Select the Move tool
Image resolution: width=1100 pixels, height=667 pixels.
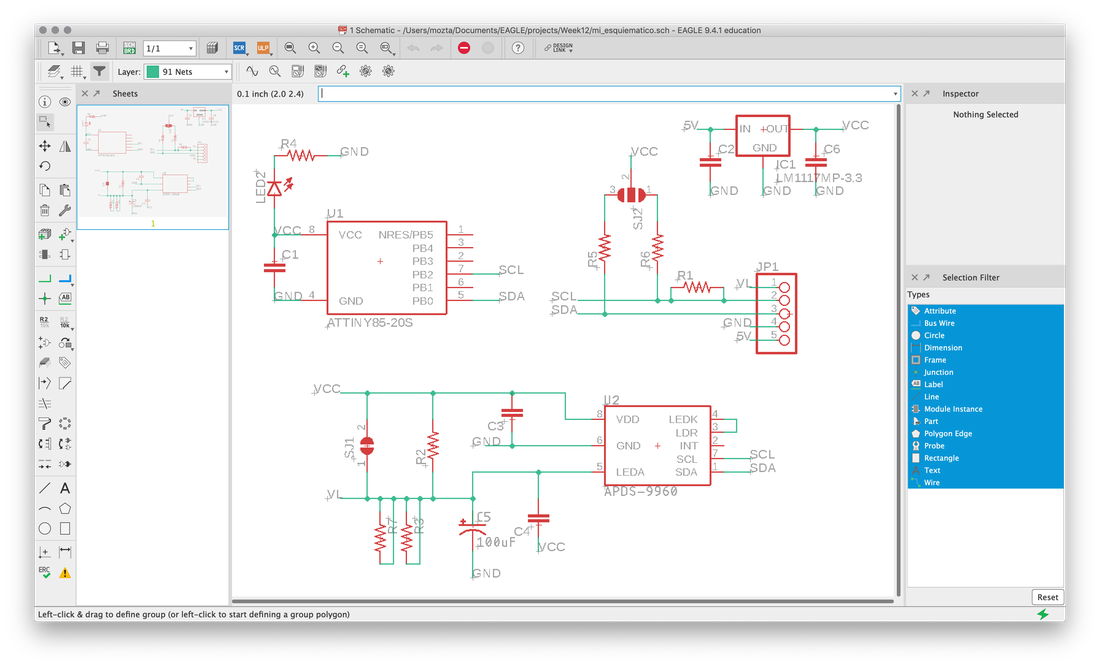click(44, 146)
